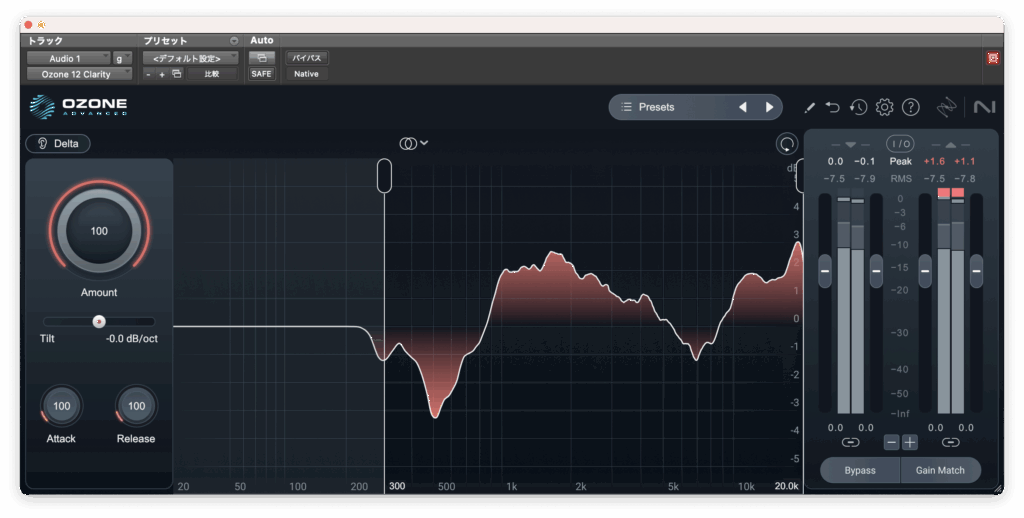Expand the <デフォルト設定> preset dropdown
This screenshot has height=518, width=1024.
[x=189, y=58]
